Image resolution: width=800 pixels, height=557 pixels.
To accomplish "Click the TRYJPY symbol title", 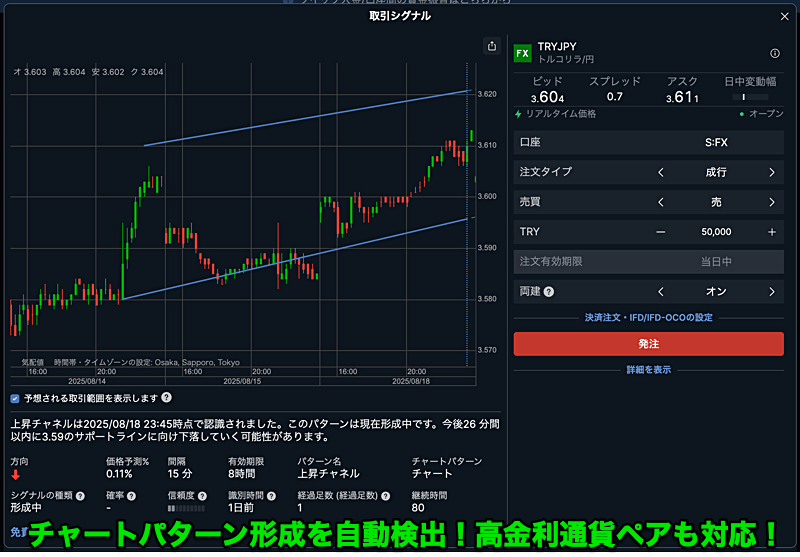I will [x=557, y=46].
